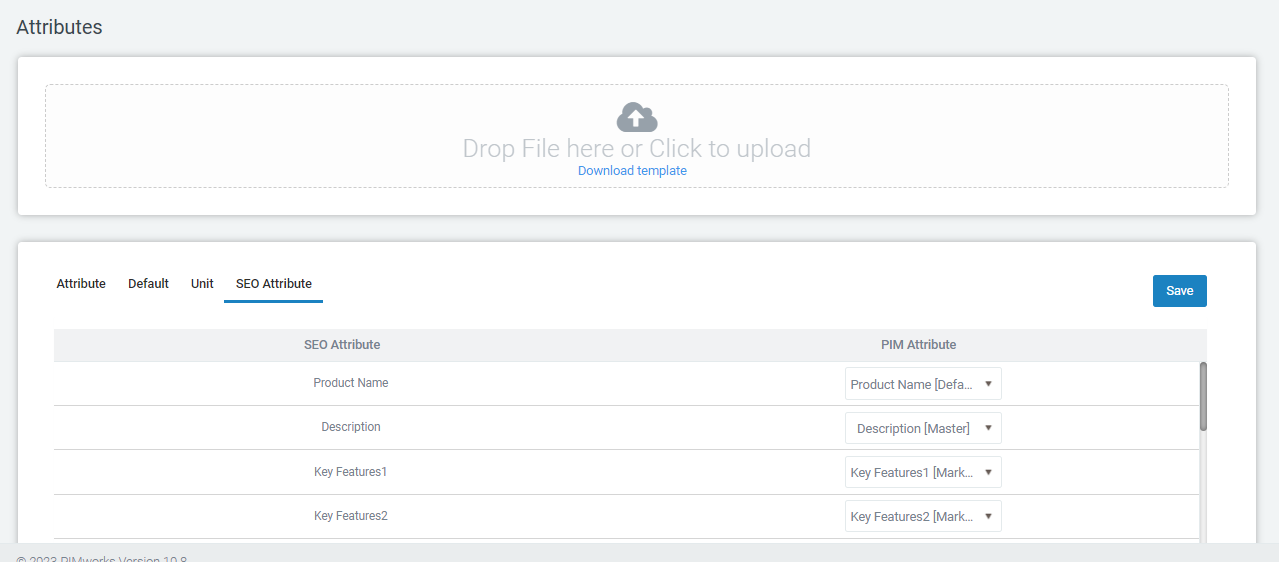Expand the Key Features1 PIM attribute dropdown

click(923, 472)
